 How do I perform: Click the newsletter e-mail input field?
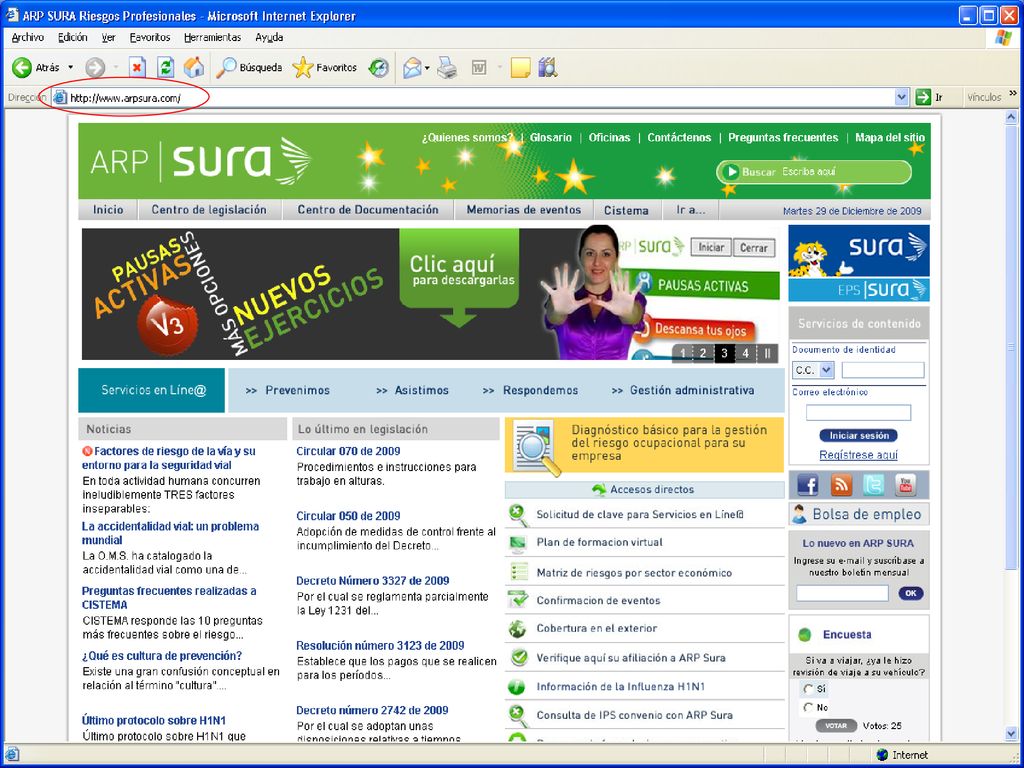pos(842,593)
